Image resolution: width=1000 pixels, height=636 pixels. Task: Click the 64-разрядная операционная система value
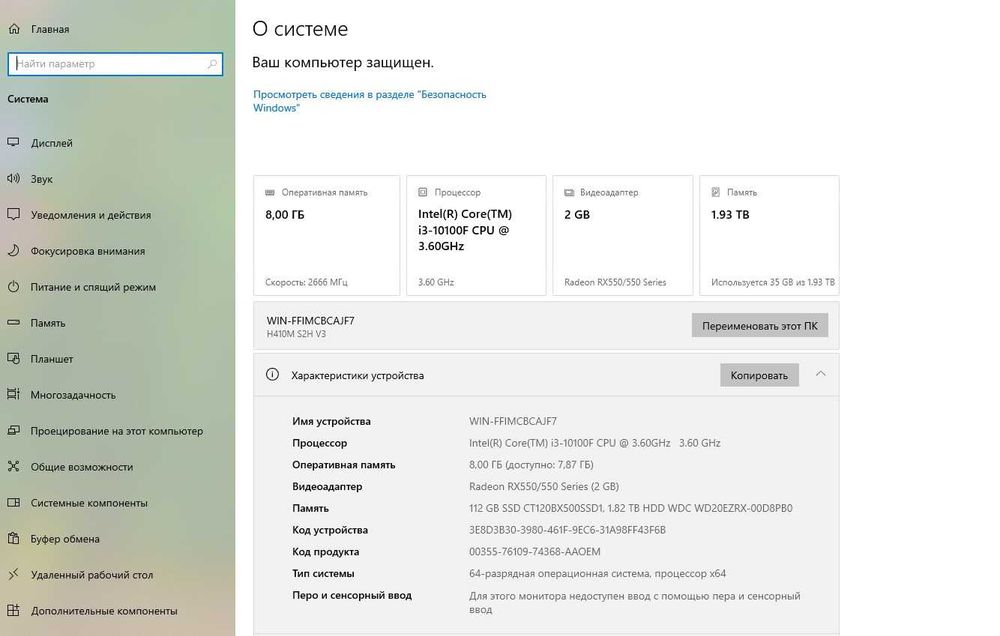597,573
